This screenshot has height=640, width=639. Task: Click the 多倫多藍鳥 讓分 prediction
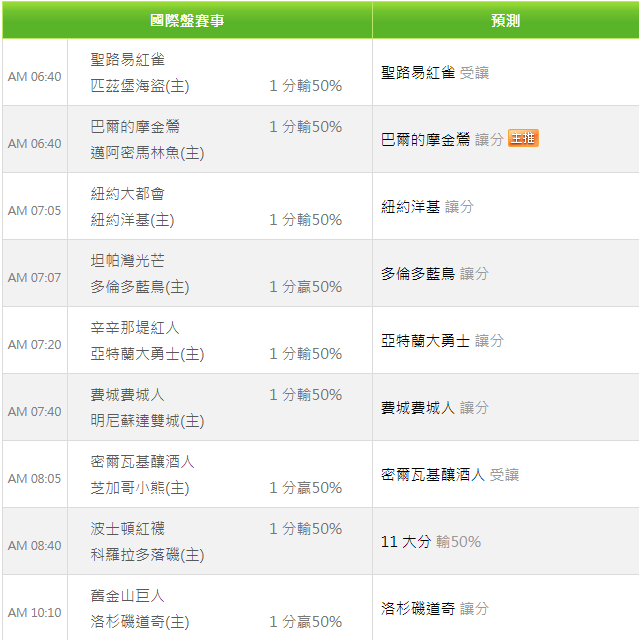click(x=435, y=273)
